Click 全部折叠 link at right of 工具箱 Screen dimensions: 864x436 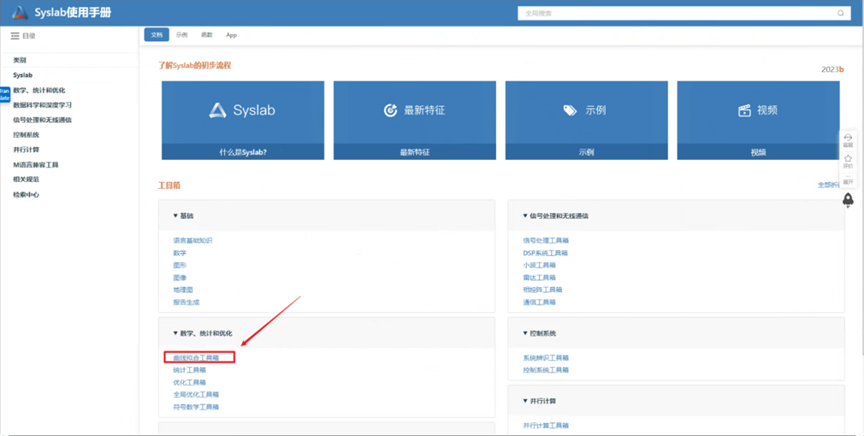[829, 185]
